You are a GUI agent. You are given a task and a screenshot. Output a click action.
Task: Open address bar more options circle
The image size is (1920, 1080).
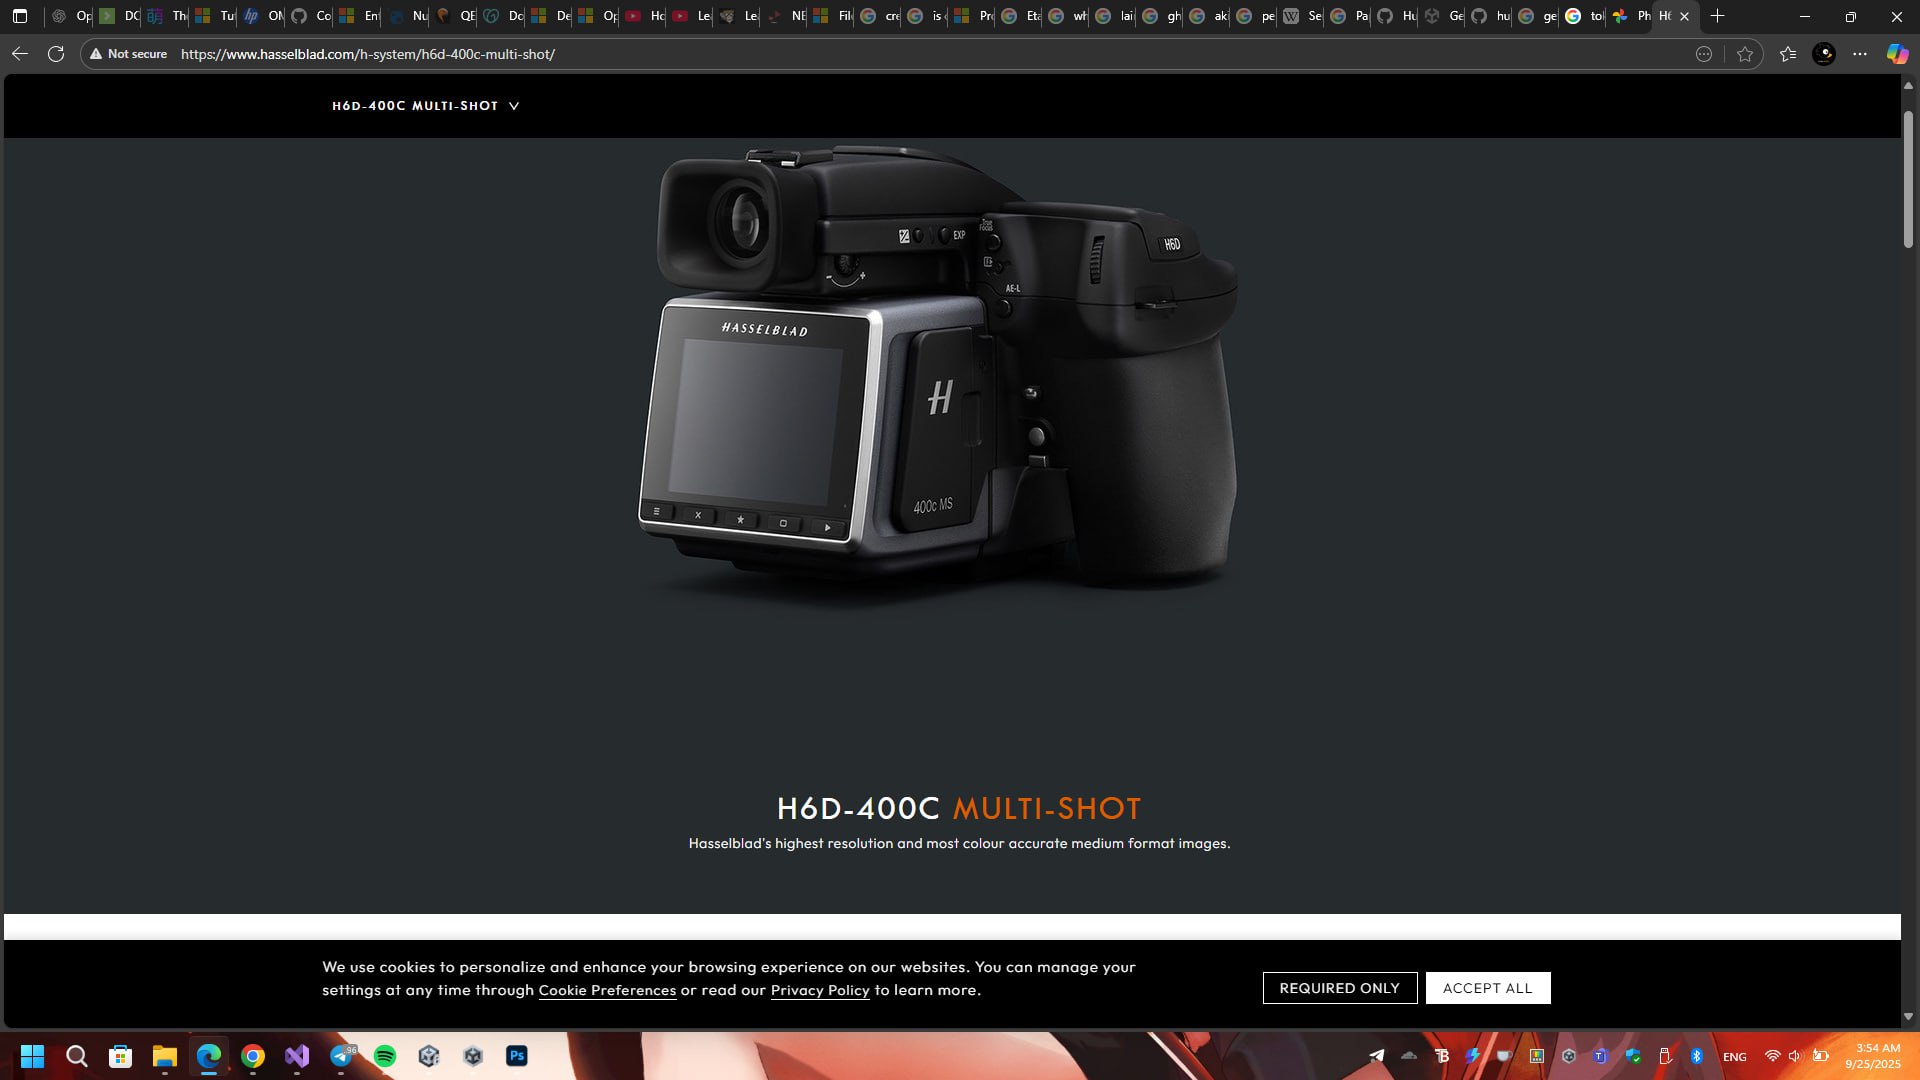(x=1704, y=54)
